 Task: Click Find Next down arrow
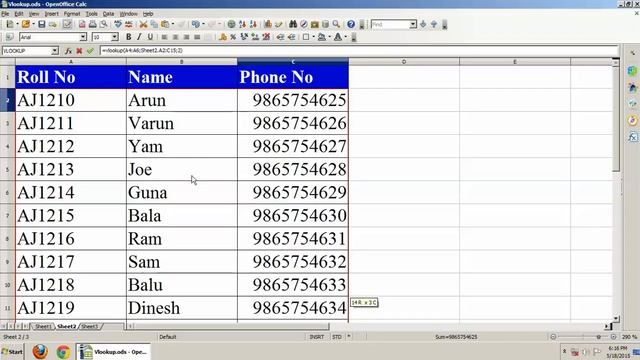(x=423, y=24)
